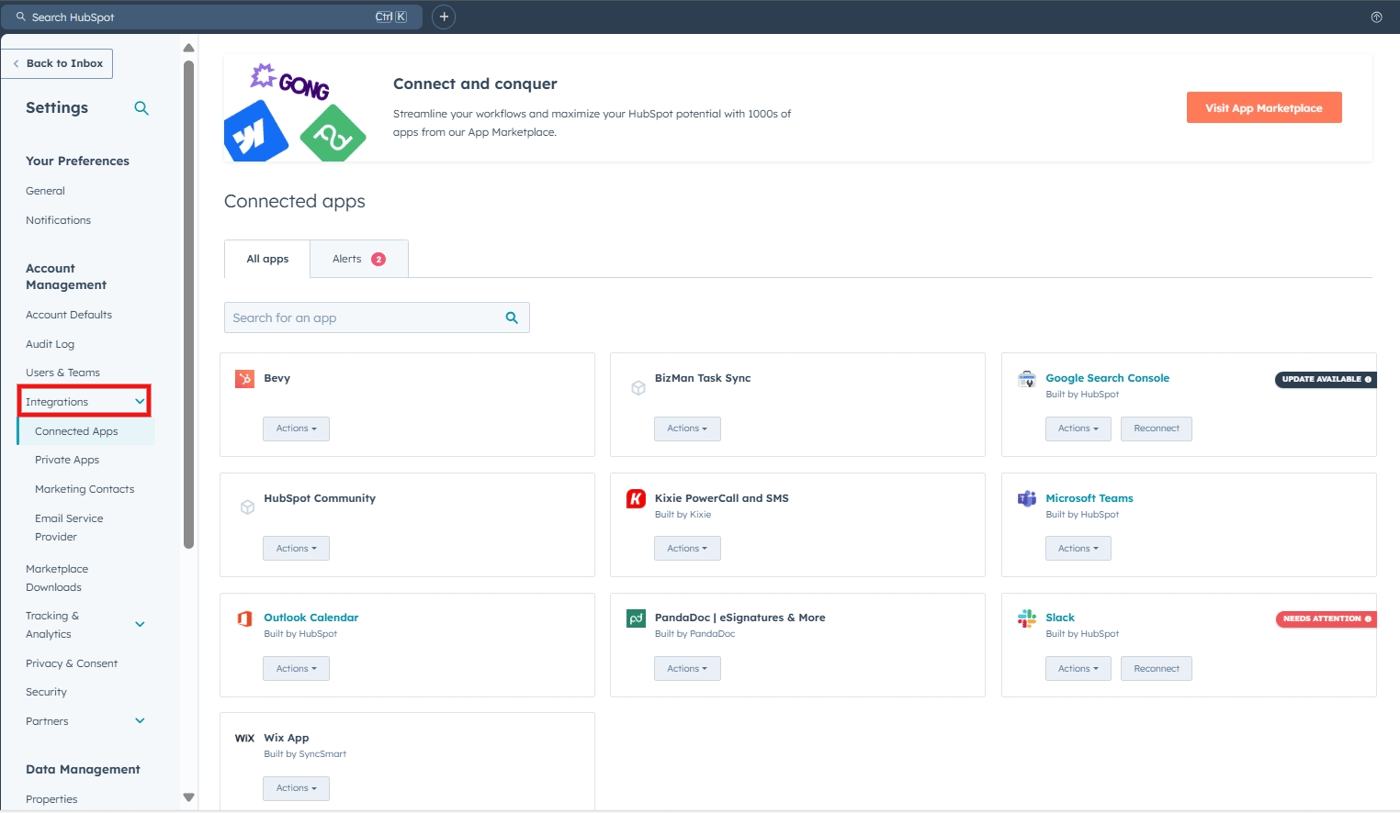Open Account Defaults settings
The height and width of the screenshot is (813, 1400).
(x=69, y=315)
